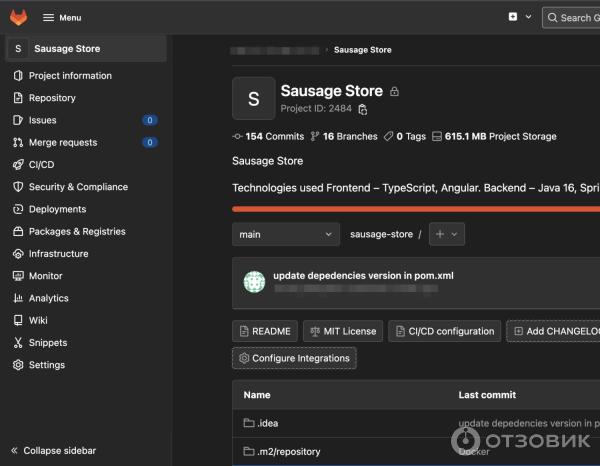This screenshot has width=600, height=466.
Task: Click the Deployments icon
Action: click(x=18, y=209)
